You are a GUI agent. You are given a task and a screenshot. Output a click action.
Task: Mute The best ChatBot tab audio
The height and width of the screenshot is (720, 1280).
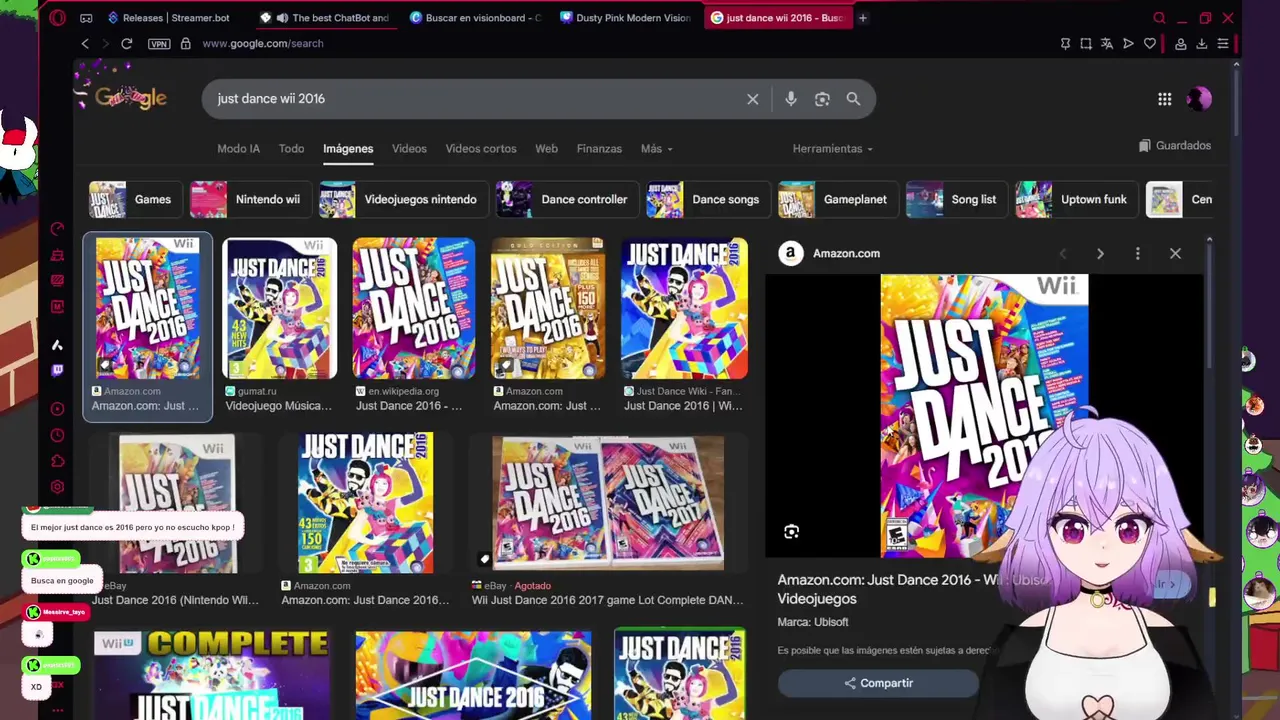click(283, 18)
